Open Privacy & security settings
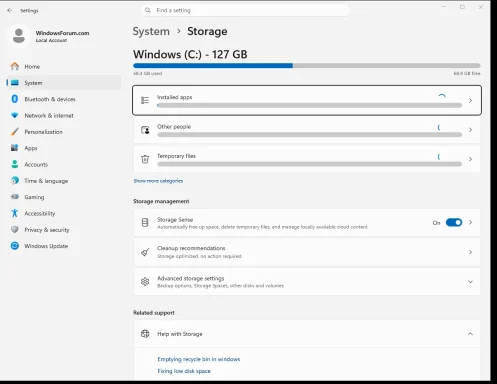 (x=63, y=229)
